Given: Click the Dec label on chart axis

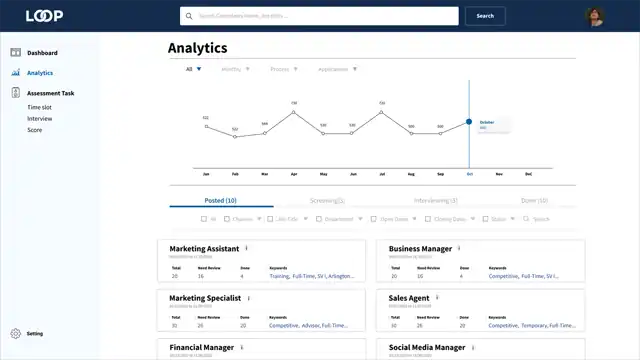Looking at the screenshot, I should (x=529, y=174).
